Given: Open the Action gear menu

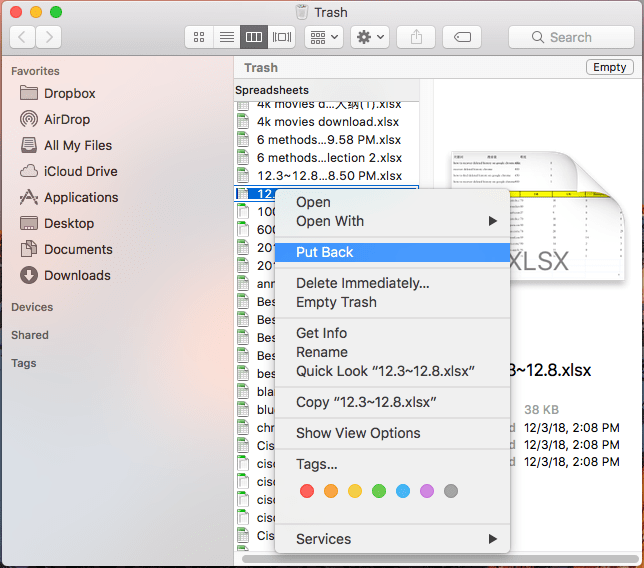Looking at the screenshot, I should [370, 37].
